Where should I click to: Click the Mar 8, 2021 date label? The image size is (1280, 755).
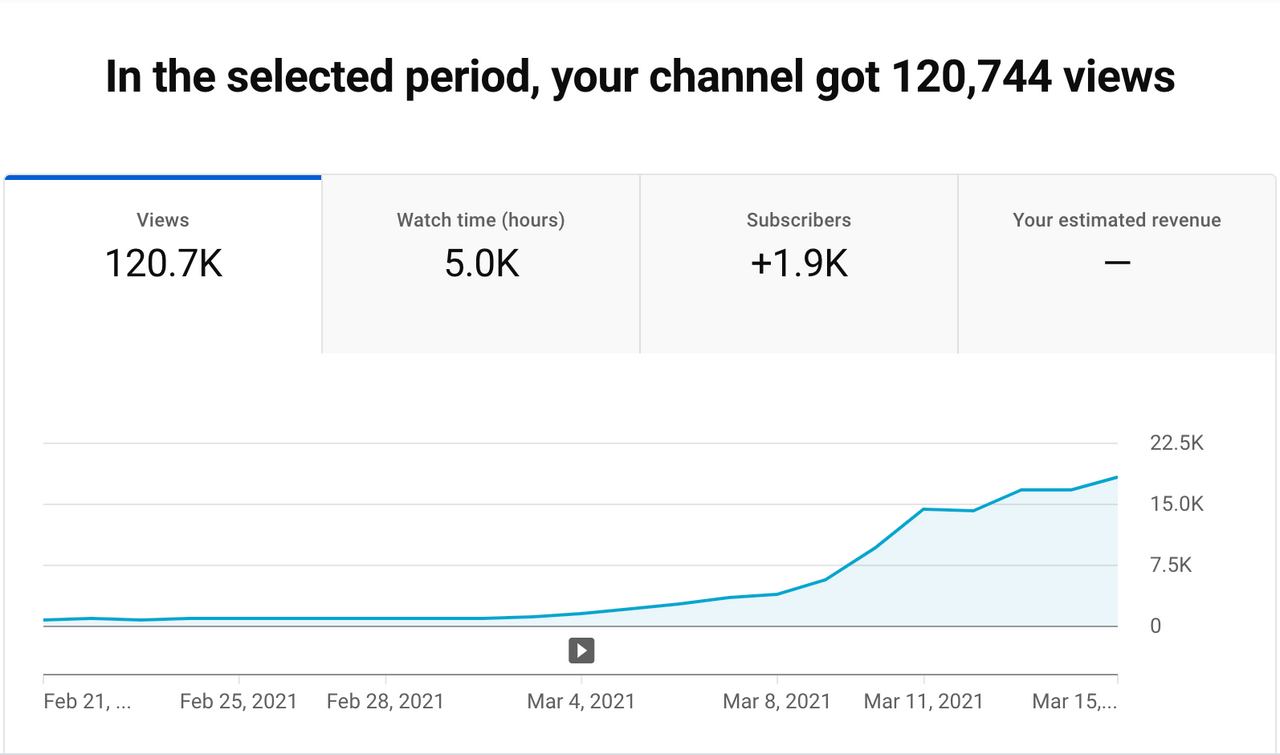[777, 701]
